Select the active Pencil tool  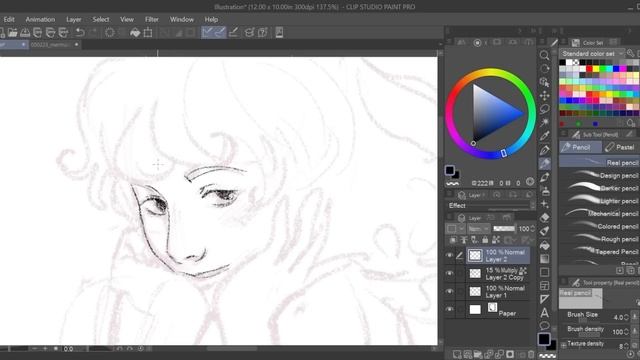(544, 164)
